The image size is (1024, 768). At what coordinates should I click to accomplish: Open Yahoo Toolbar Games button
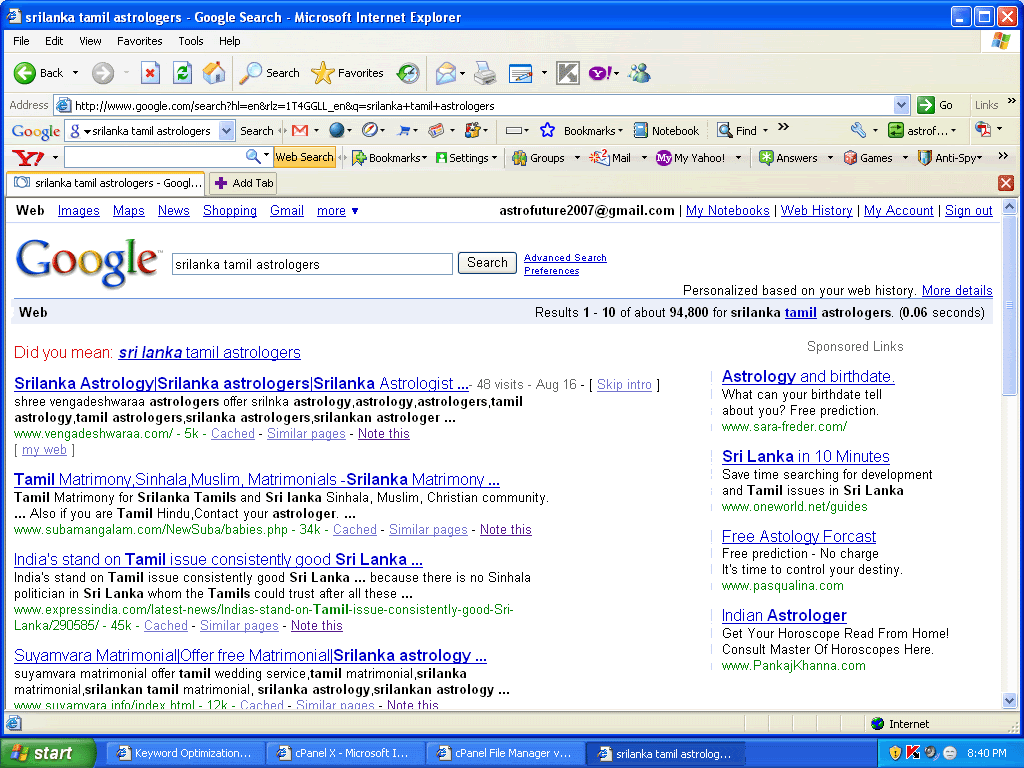coord(868,157)
